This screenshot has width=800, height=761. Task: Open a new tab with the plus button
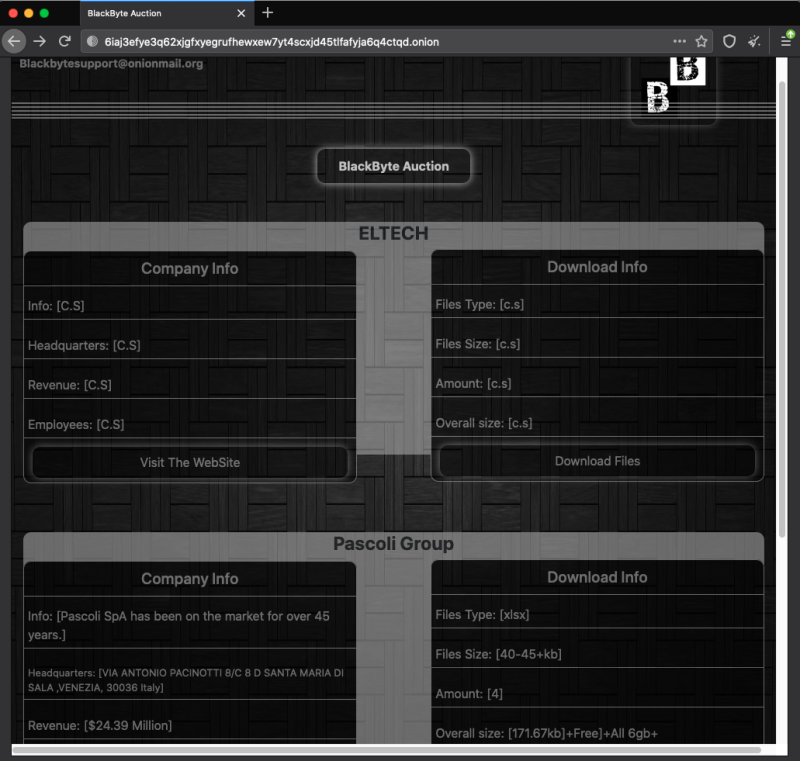coord(265,14)
